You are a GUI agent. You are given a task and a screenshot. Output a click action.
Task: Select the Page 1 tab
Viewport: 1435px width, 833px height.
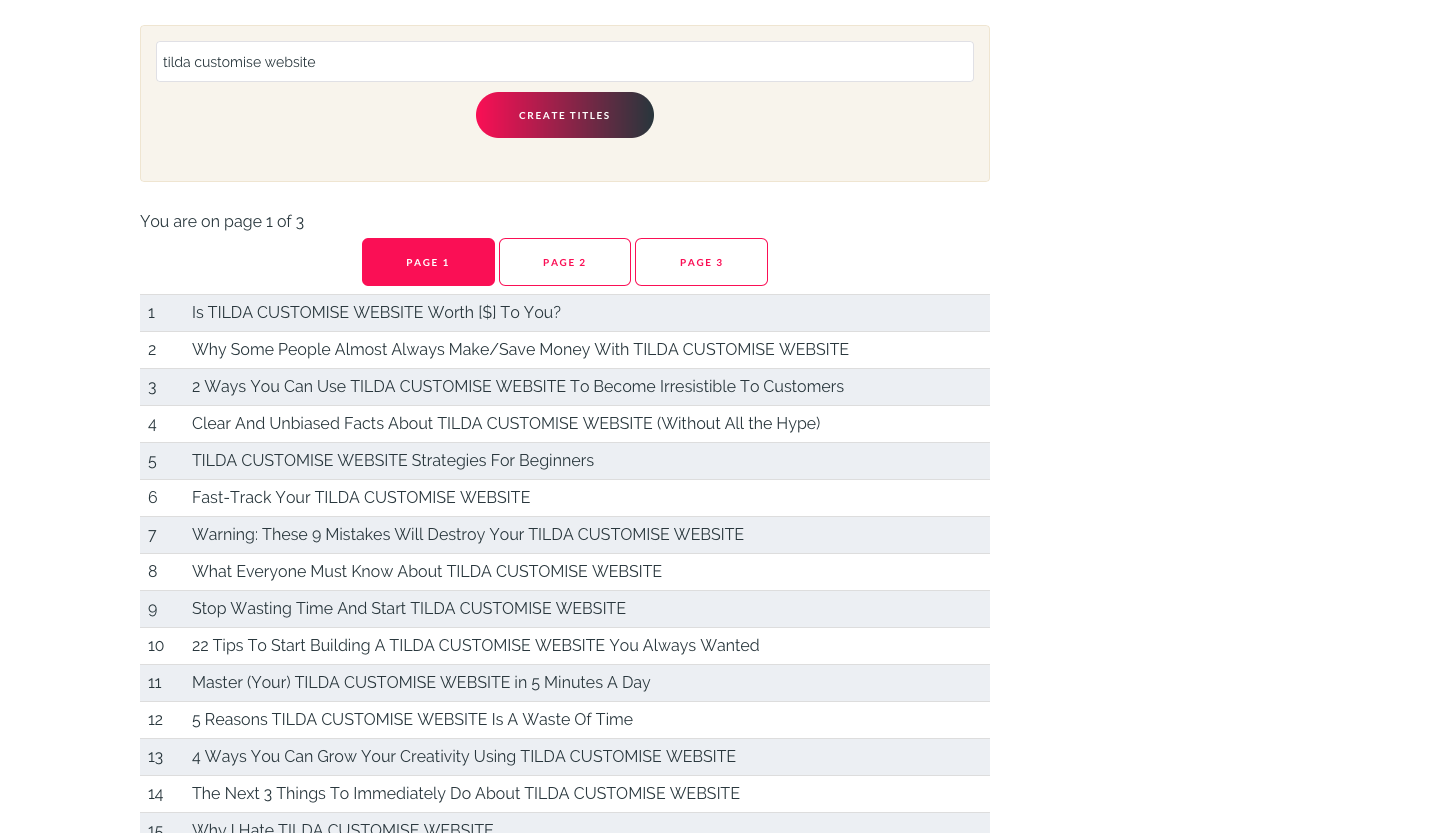pyautogui.click(x=428, y=262)
